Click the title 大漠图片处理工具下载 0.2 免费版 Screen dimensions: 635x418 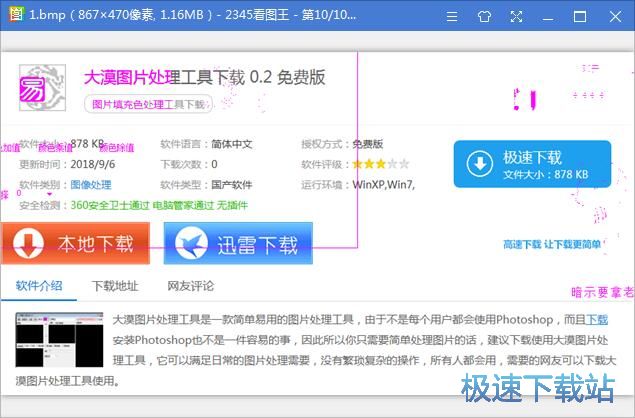click(205, 77)
